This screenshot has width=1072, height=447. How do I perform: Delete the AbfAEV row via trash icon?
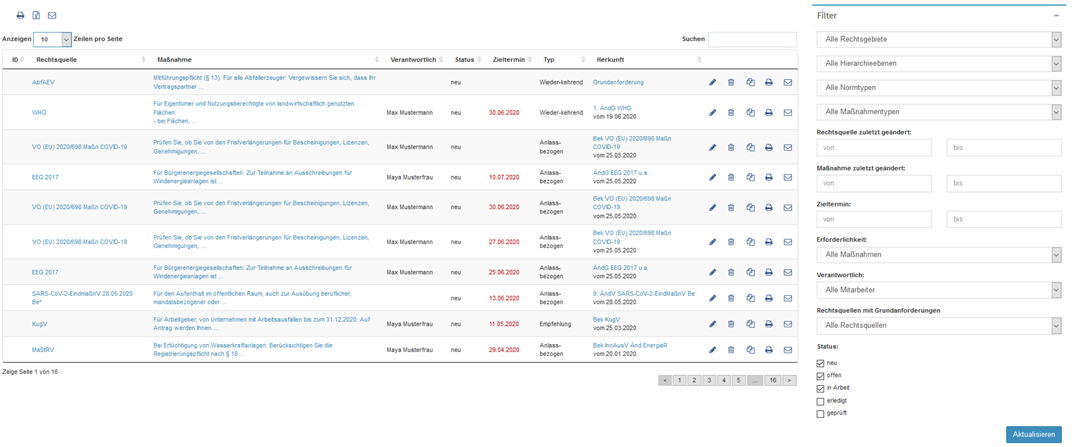pos(731,82)
